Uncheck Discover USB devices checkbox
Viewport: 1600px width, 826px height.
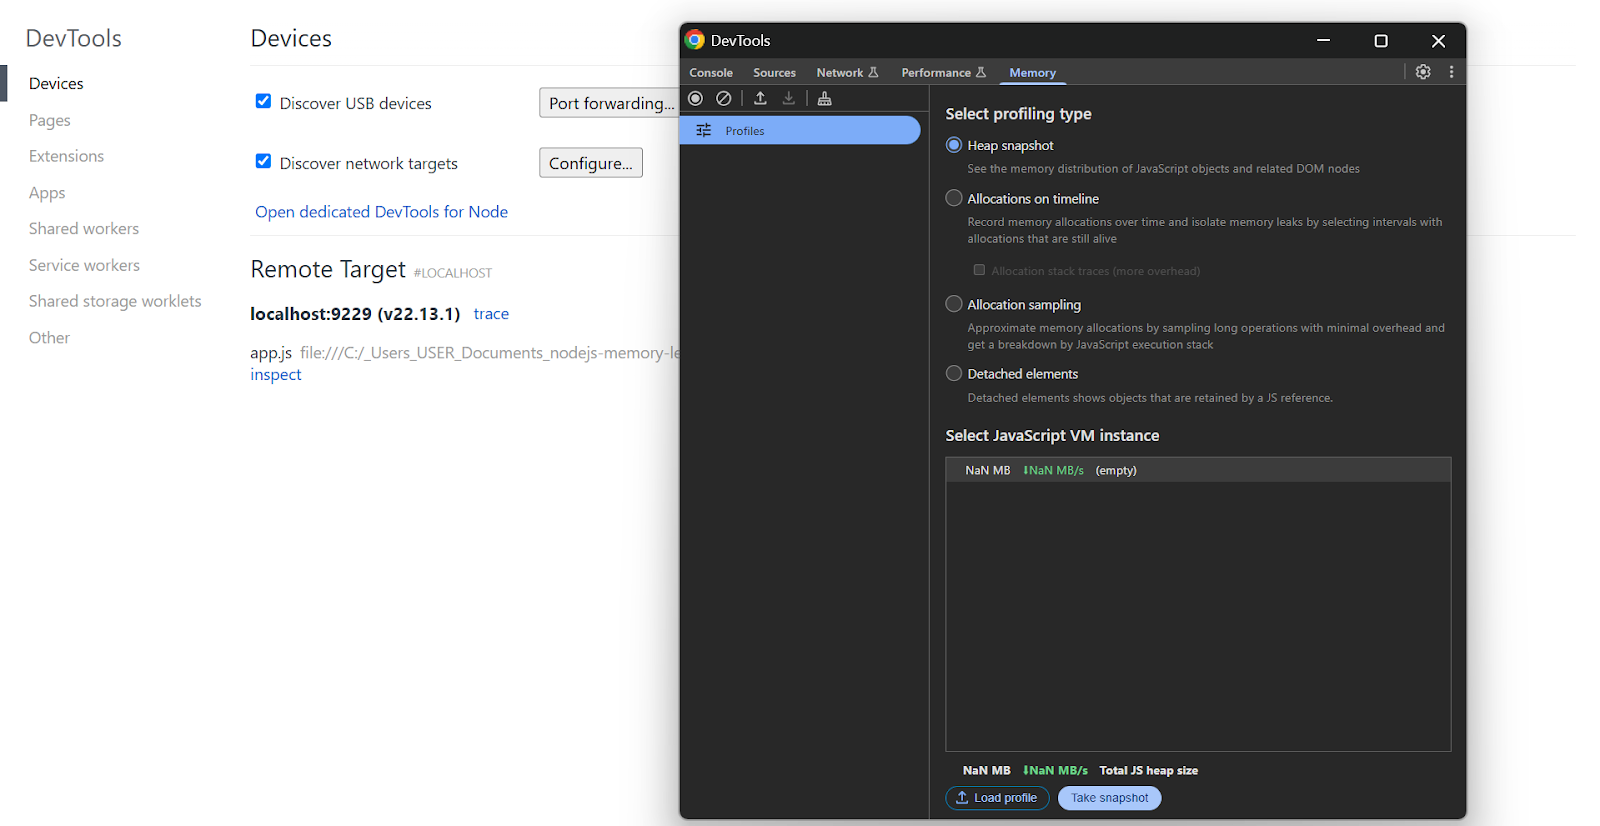click(x=263, y=101)
